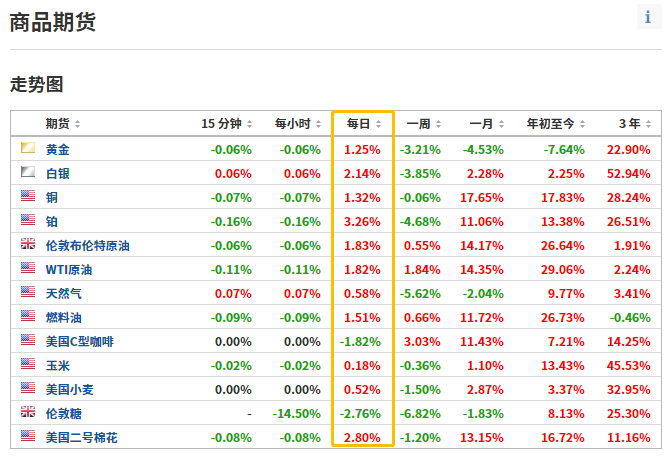Click the UK flag beside 伦敦糖

click(28, 413)
